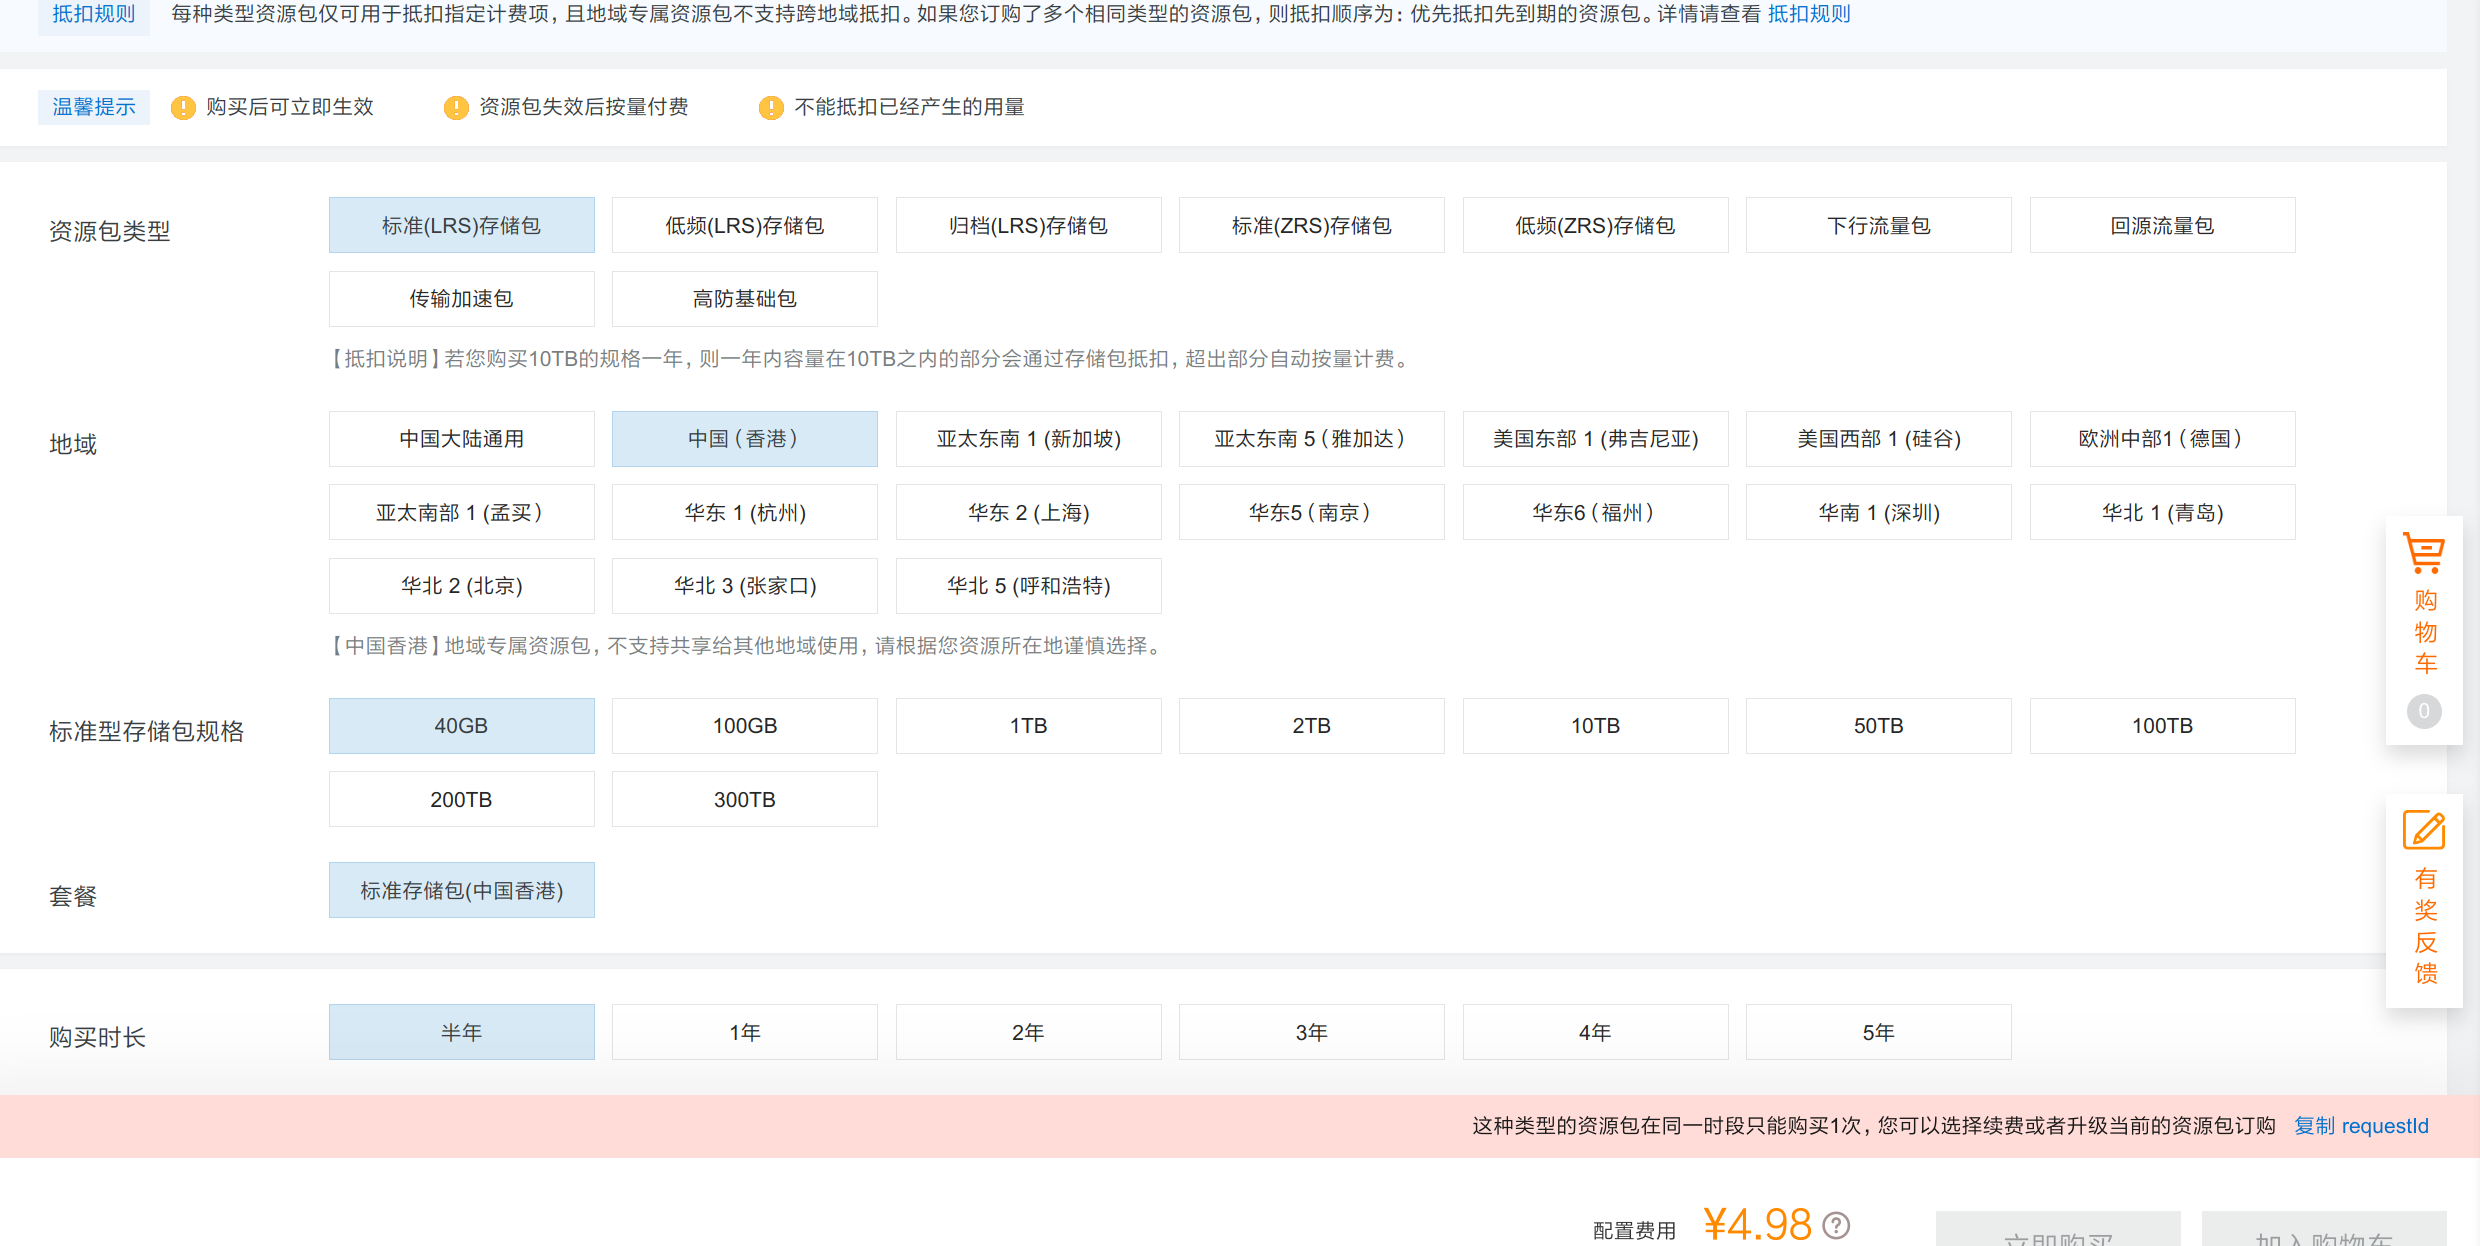Select 标准存储包(中国香港) plan option
The width and height of the screenshot is (2480, 1246).
coord(461,890)
